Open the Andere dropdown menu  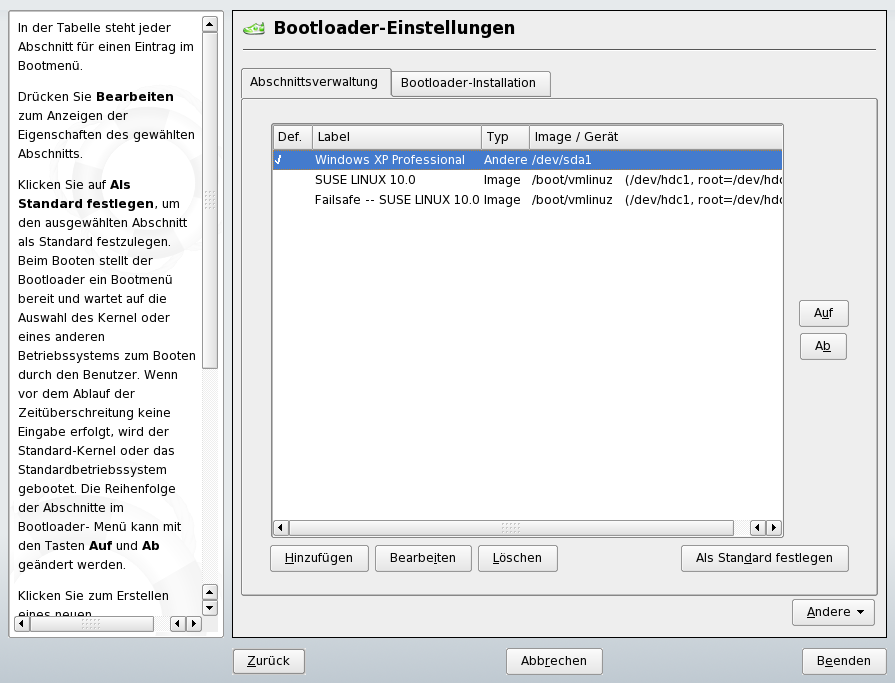pyautogui.click(x=832, y=612)
